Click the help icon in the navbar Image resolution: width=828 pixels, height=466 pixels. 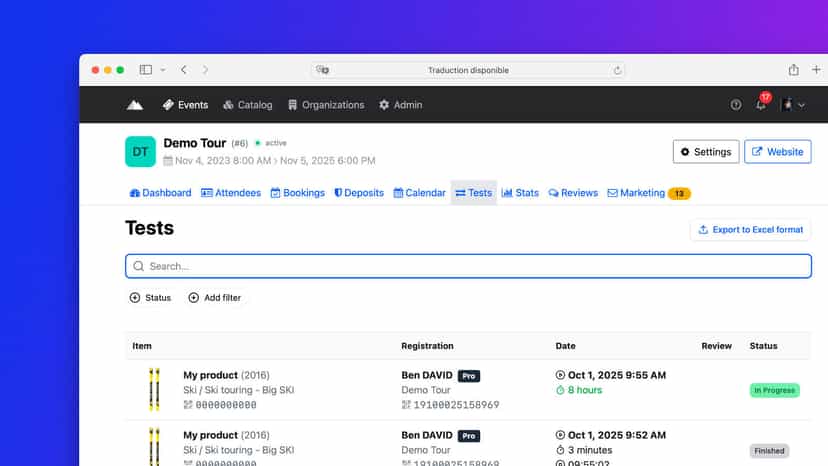pos(736,105)
